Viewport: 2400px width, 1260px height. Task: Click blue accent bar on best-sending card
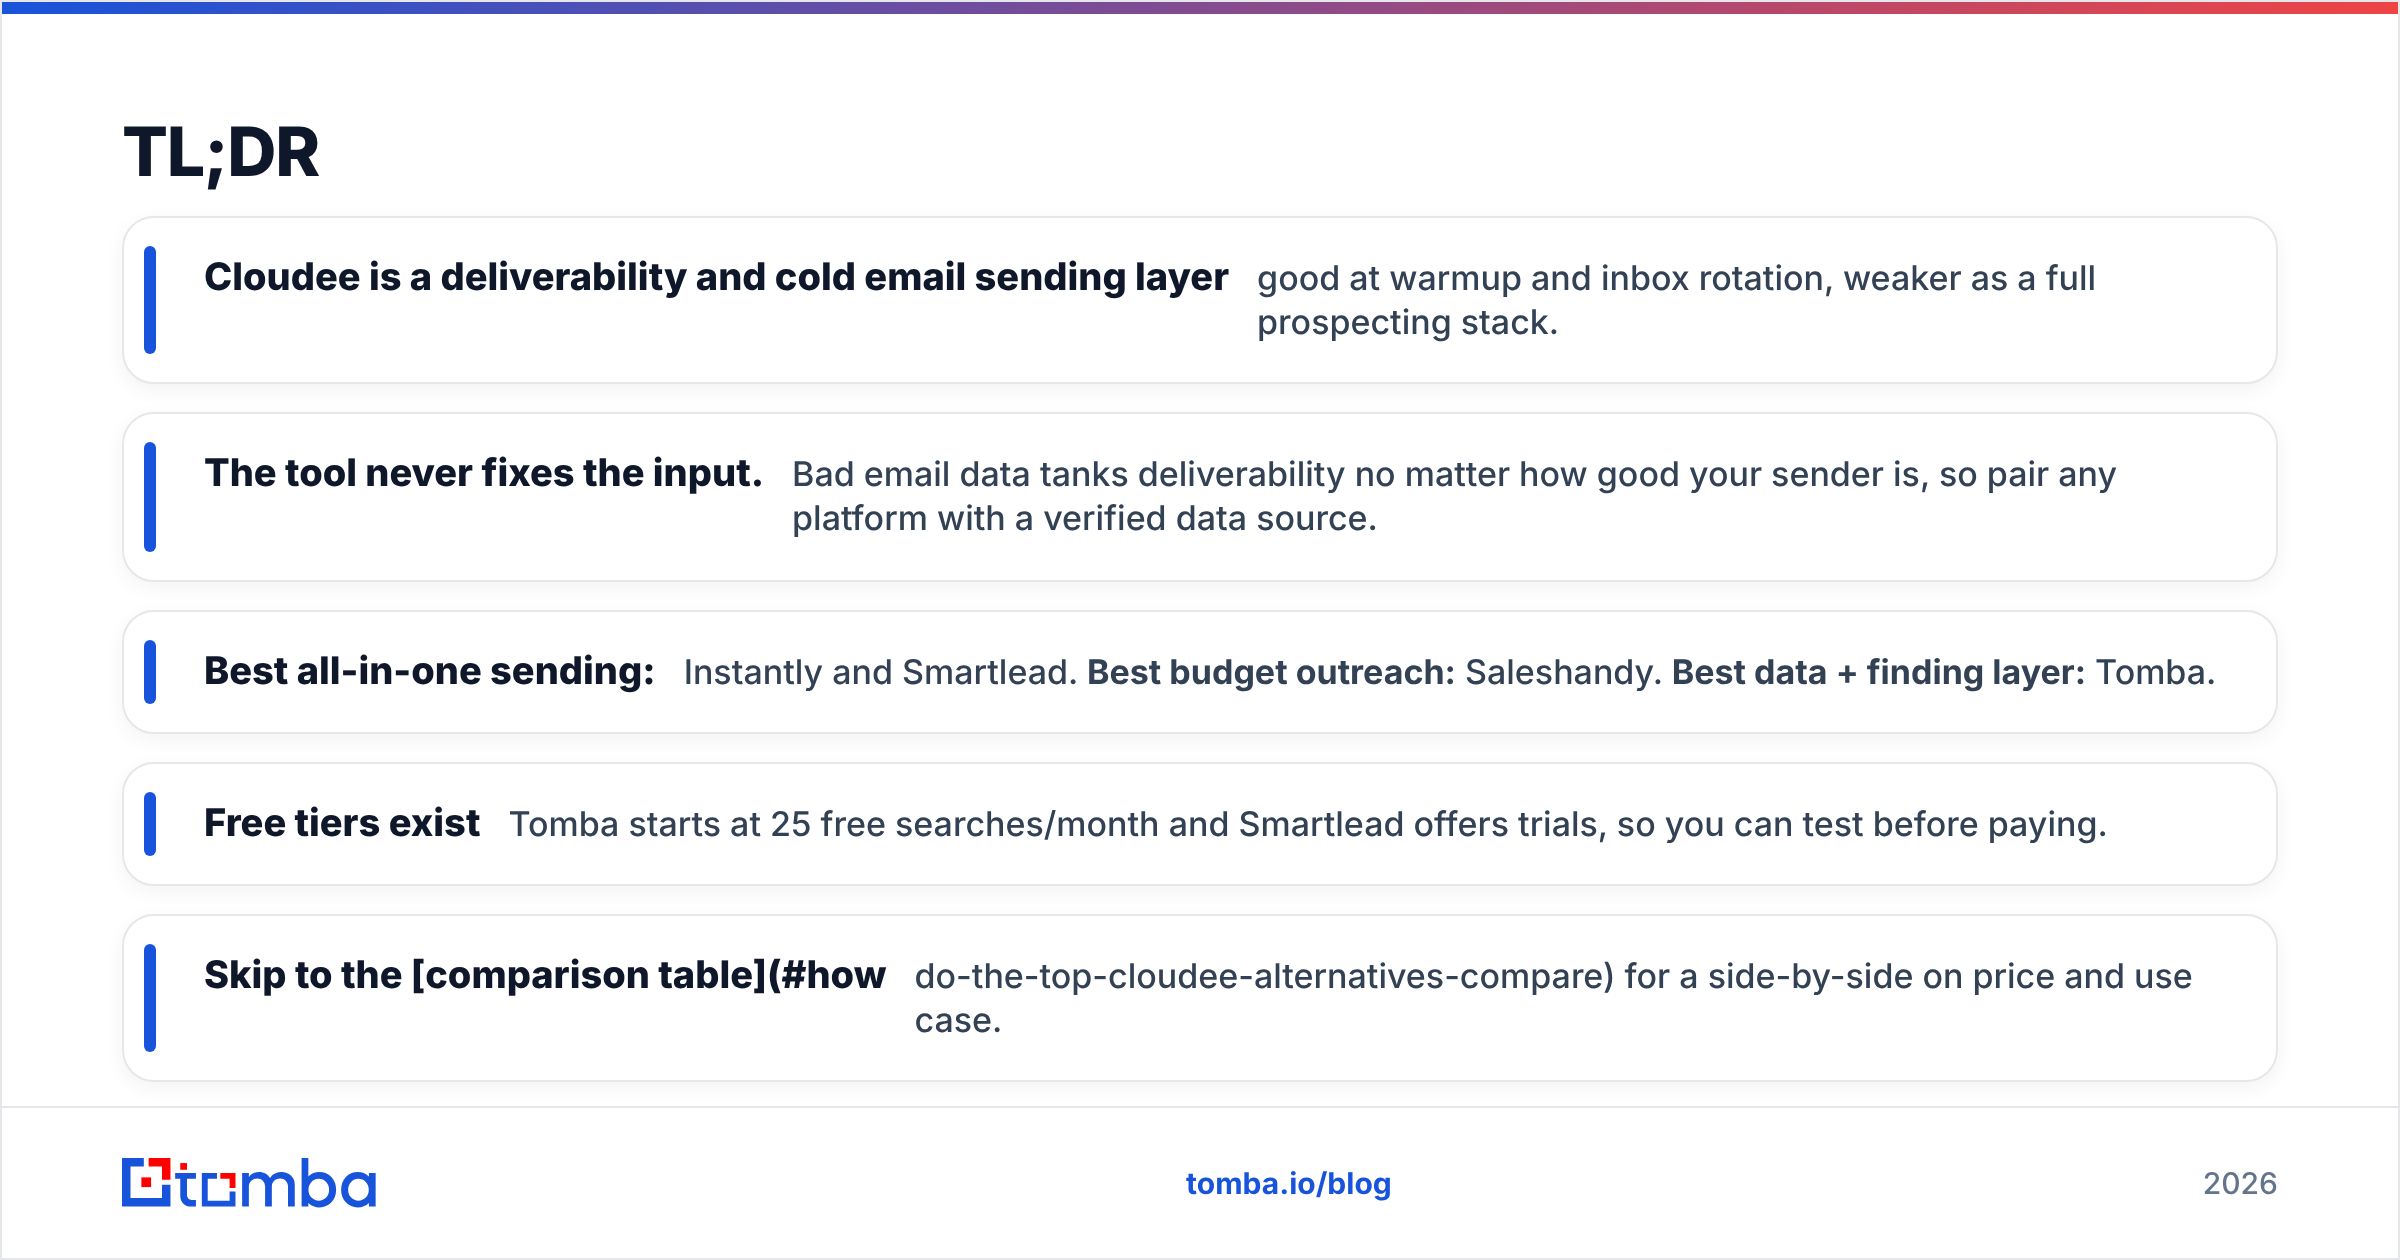(150, 672)
